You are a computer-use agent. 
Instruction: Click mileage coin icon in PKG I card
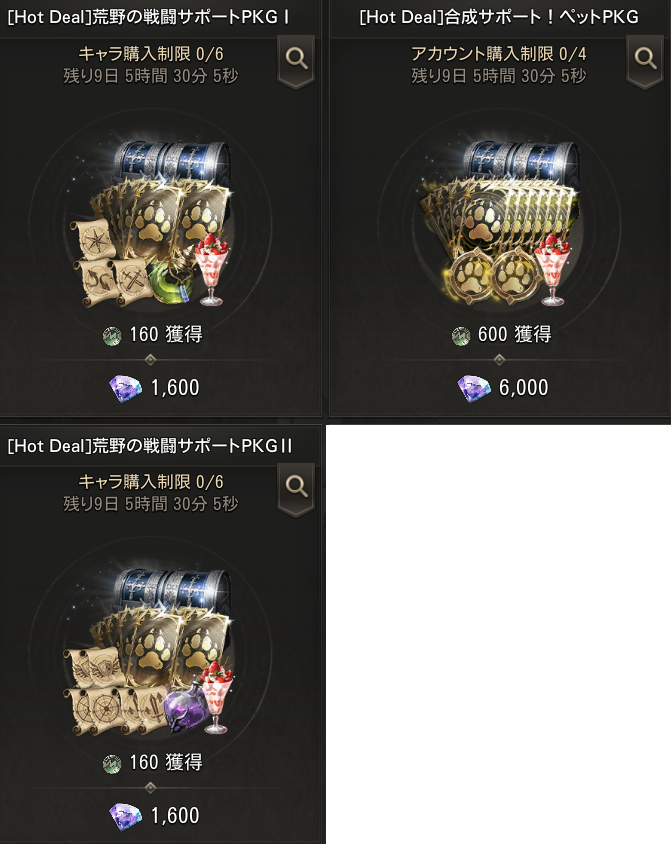(112, 336)
